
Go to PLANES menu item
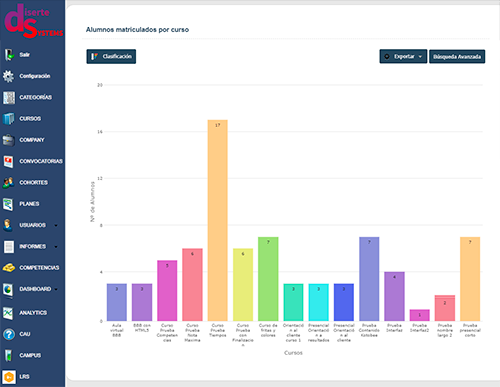pyautogui.click(x=29, y=204)
